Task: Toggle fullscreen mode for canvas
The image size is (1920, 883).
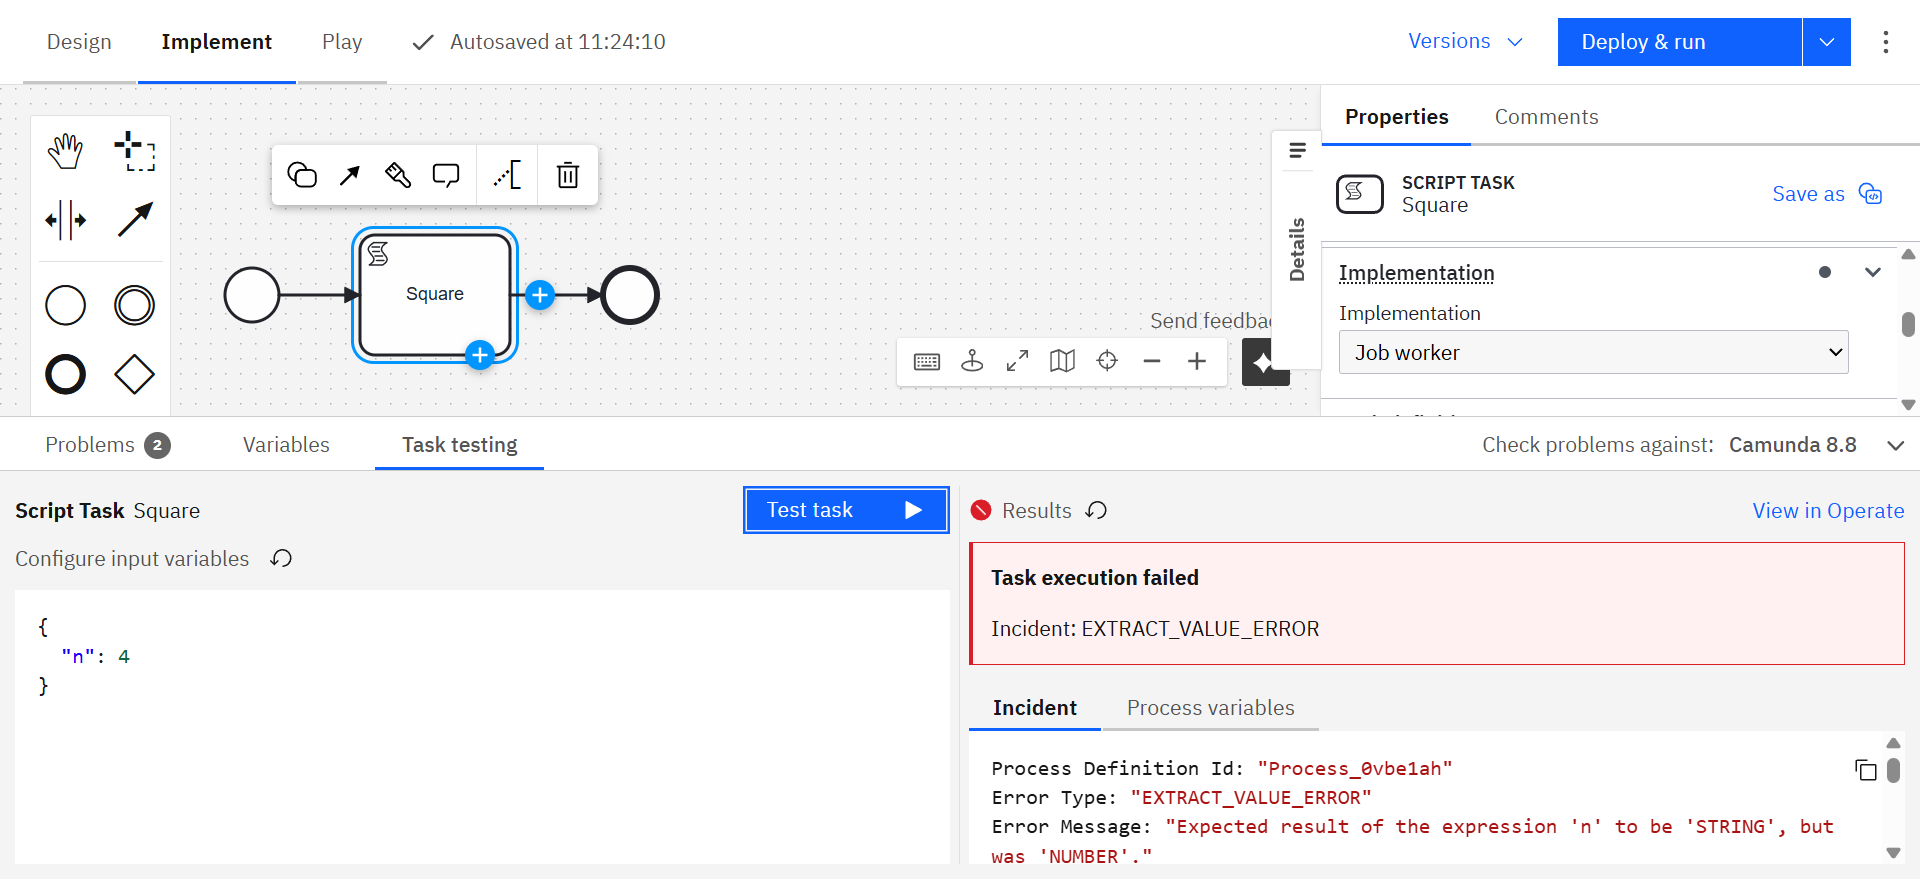Action: click(1017, 361)
